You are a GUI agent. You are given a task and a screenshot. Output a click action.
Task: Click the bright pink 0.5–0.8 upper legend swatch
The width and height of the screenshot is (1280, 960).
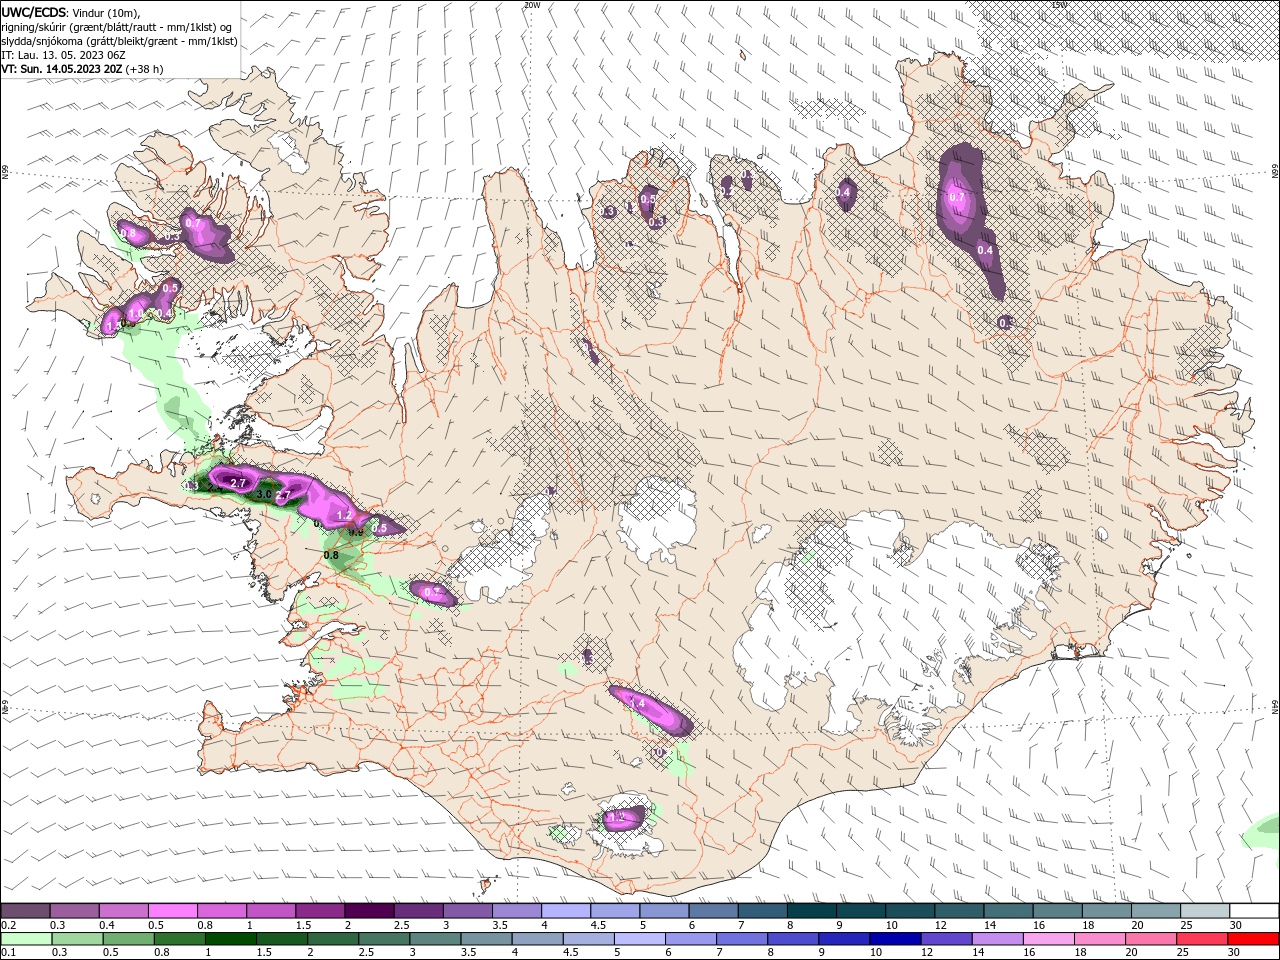point(172,911)
